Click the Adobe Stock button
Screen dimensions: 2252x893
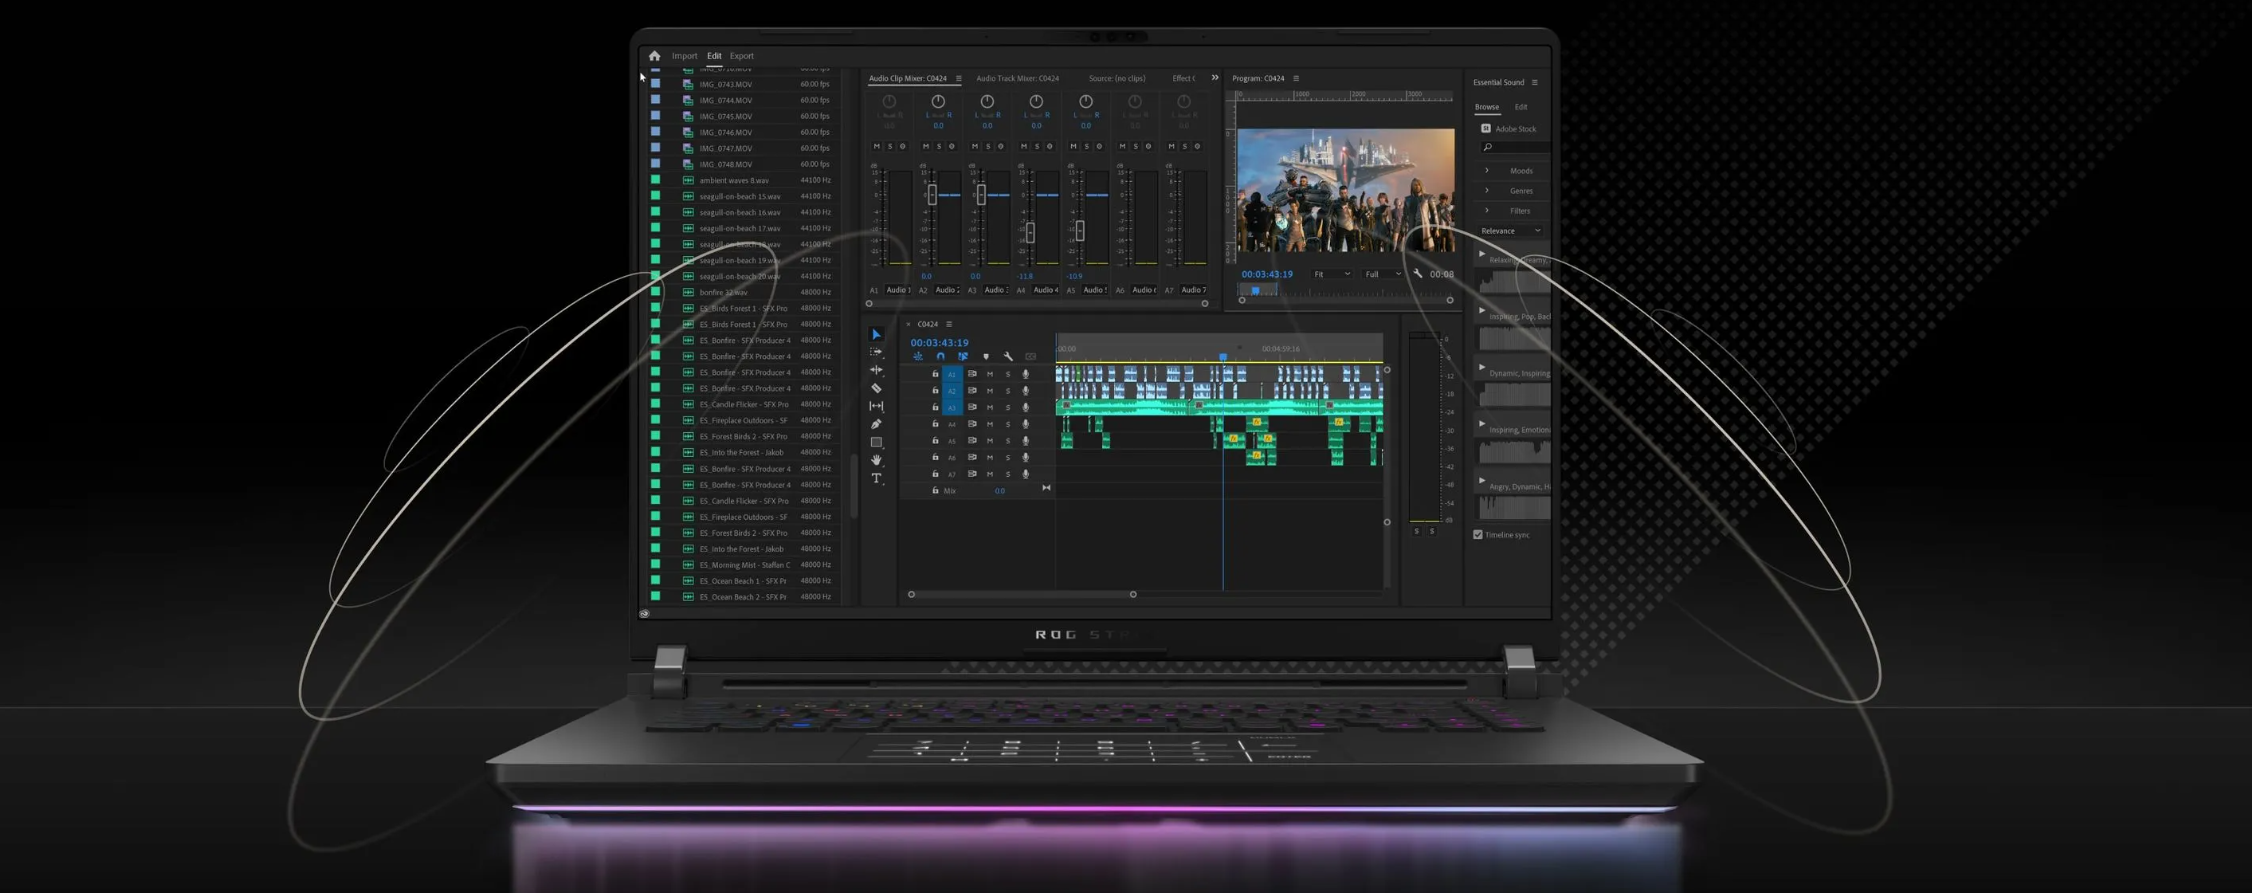pos(1508,129)
